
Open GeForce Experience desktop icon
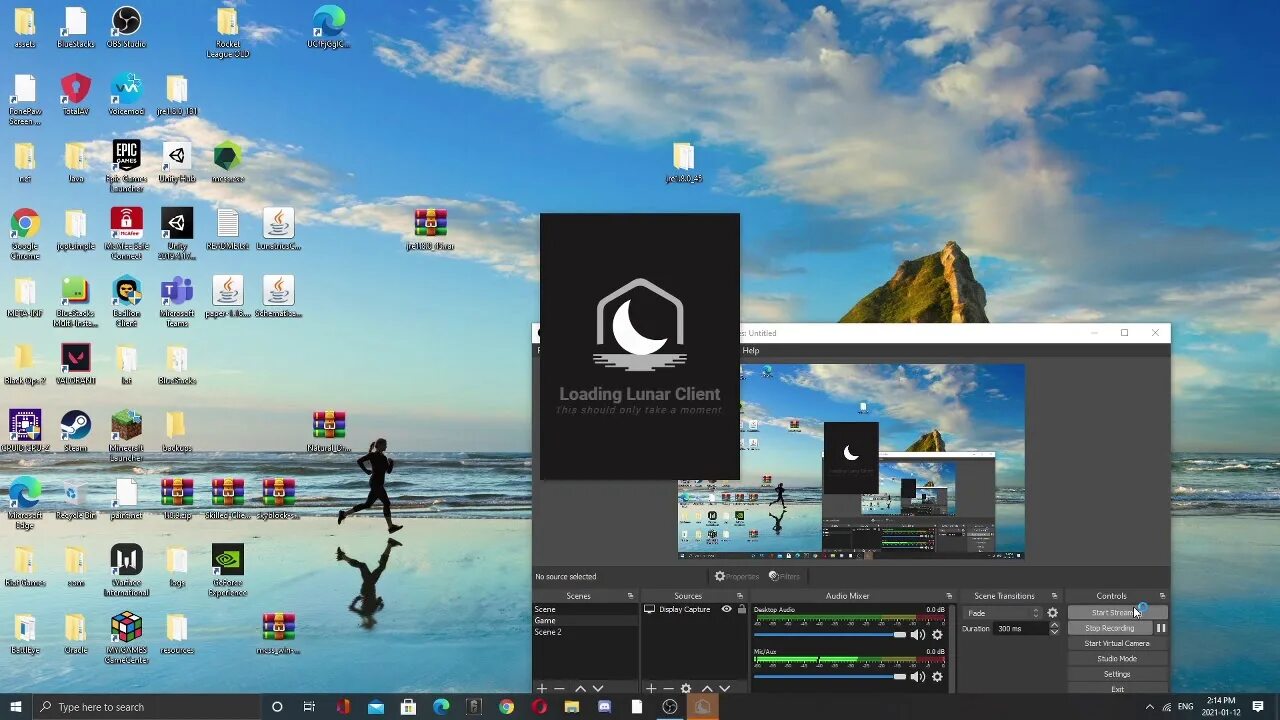point(227,570)
